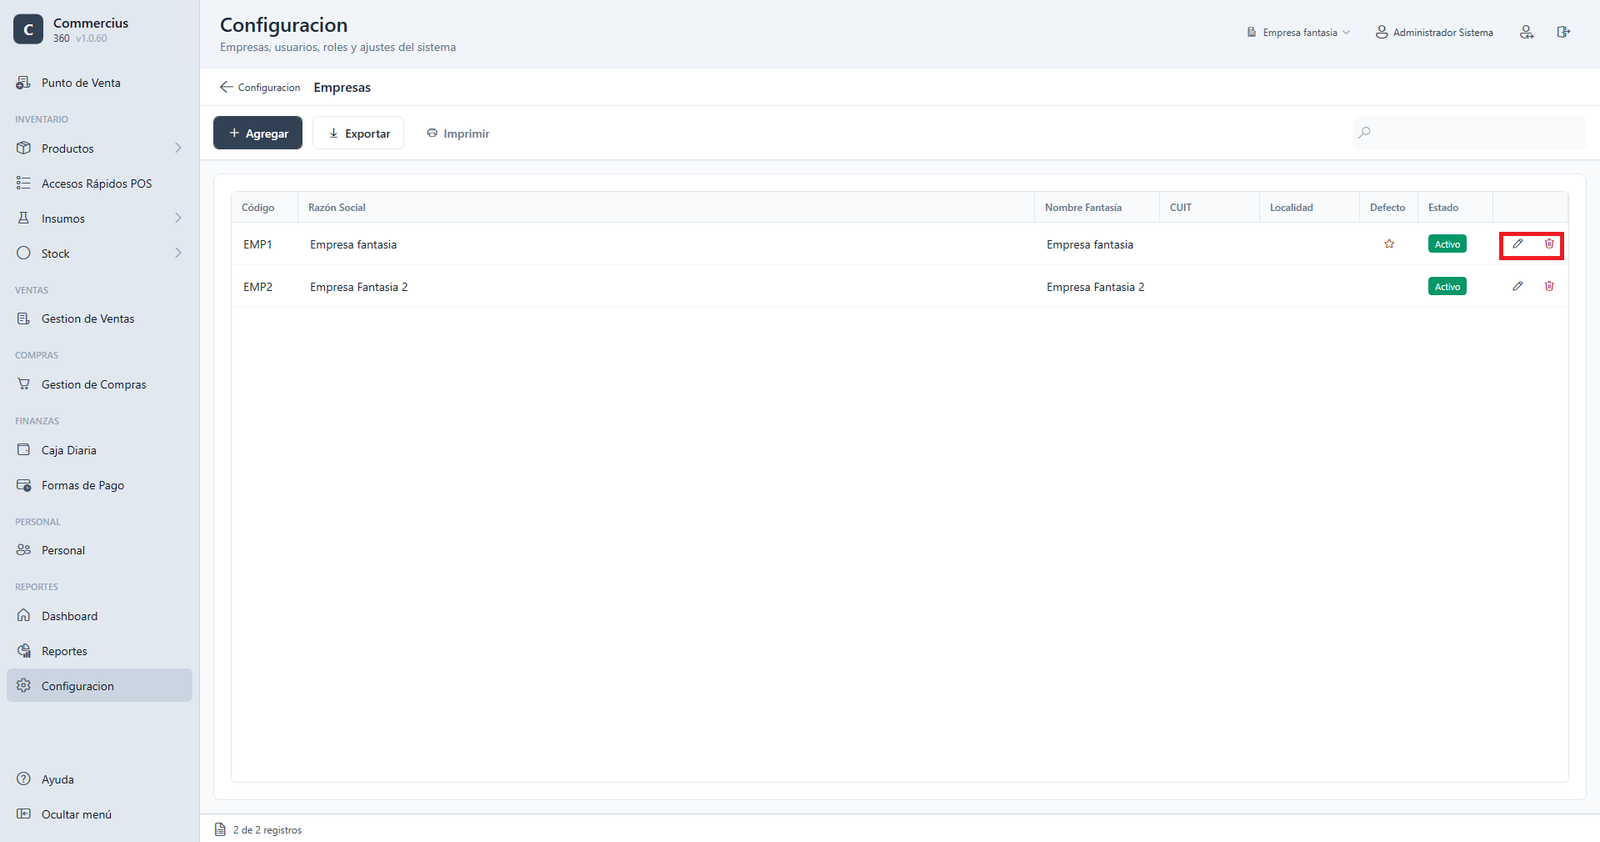The width and height of the screenshot is (1600, 842).
Task: Delete EMP2 company using trash icon
Action: (x=1549, y=286)
